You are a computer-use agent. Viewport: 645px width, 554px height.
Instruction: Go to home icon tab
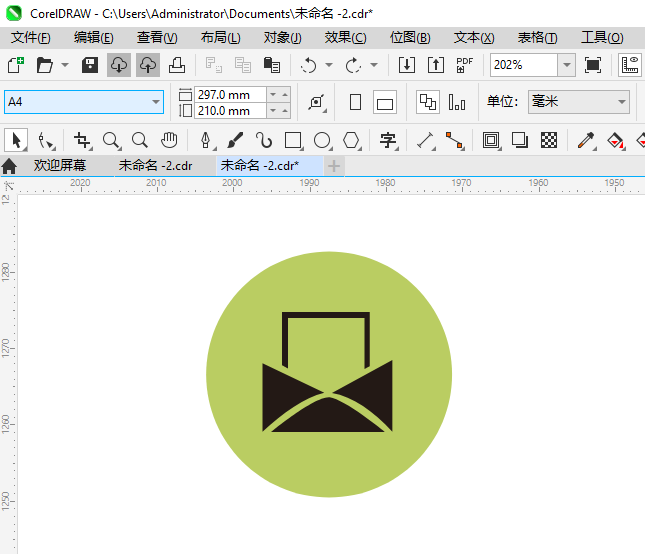click(9, 166)
